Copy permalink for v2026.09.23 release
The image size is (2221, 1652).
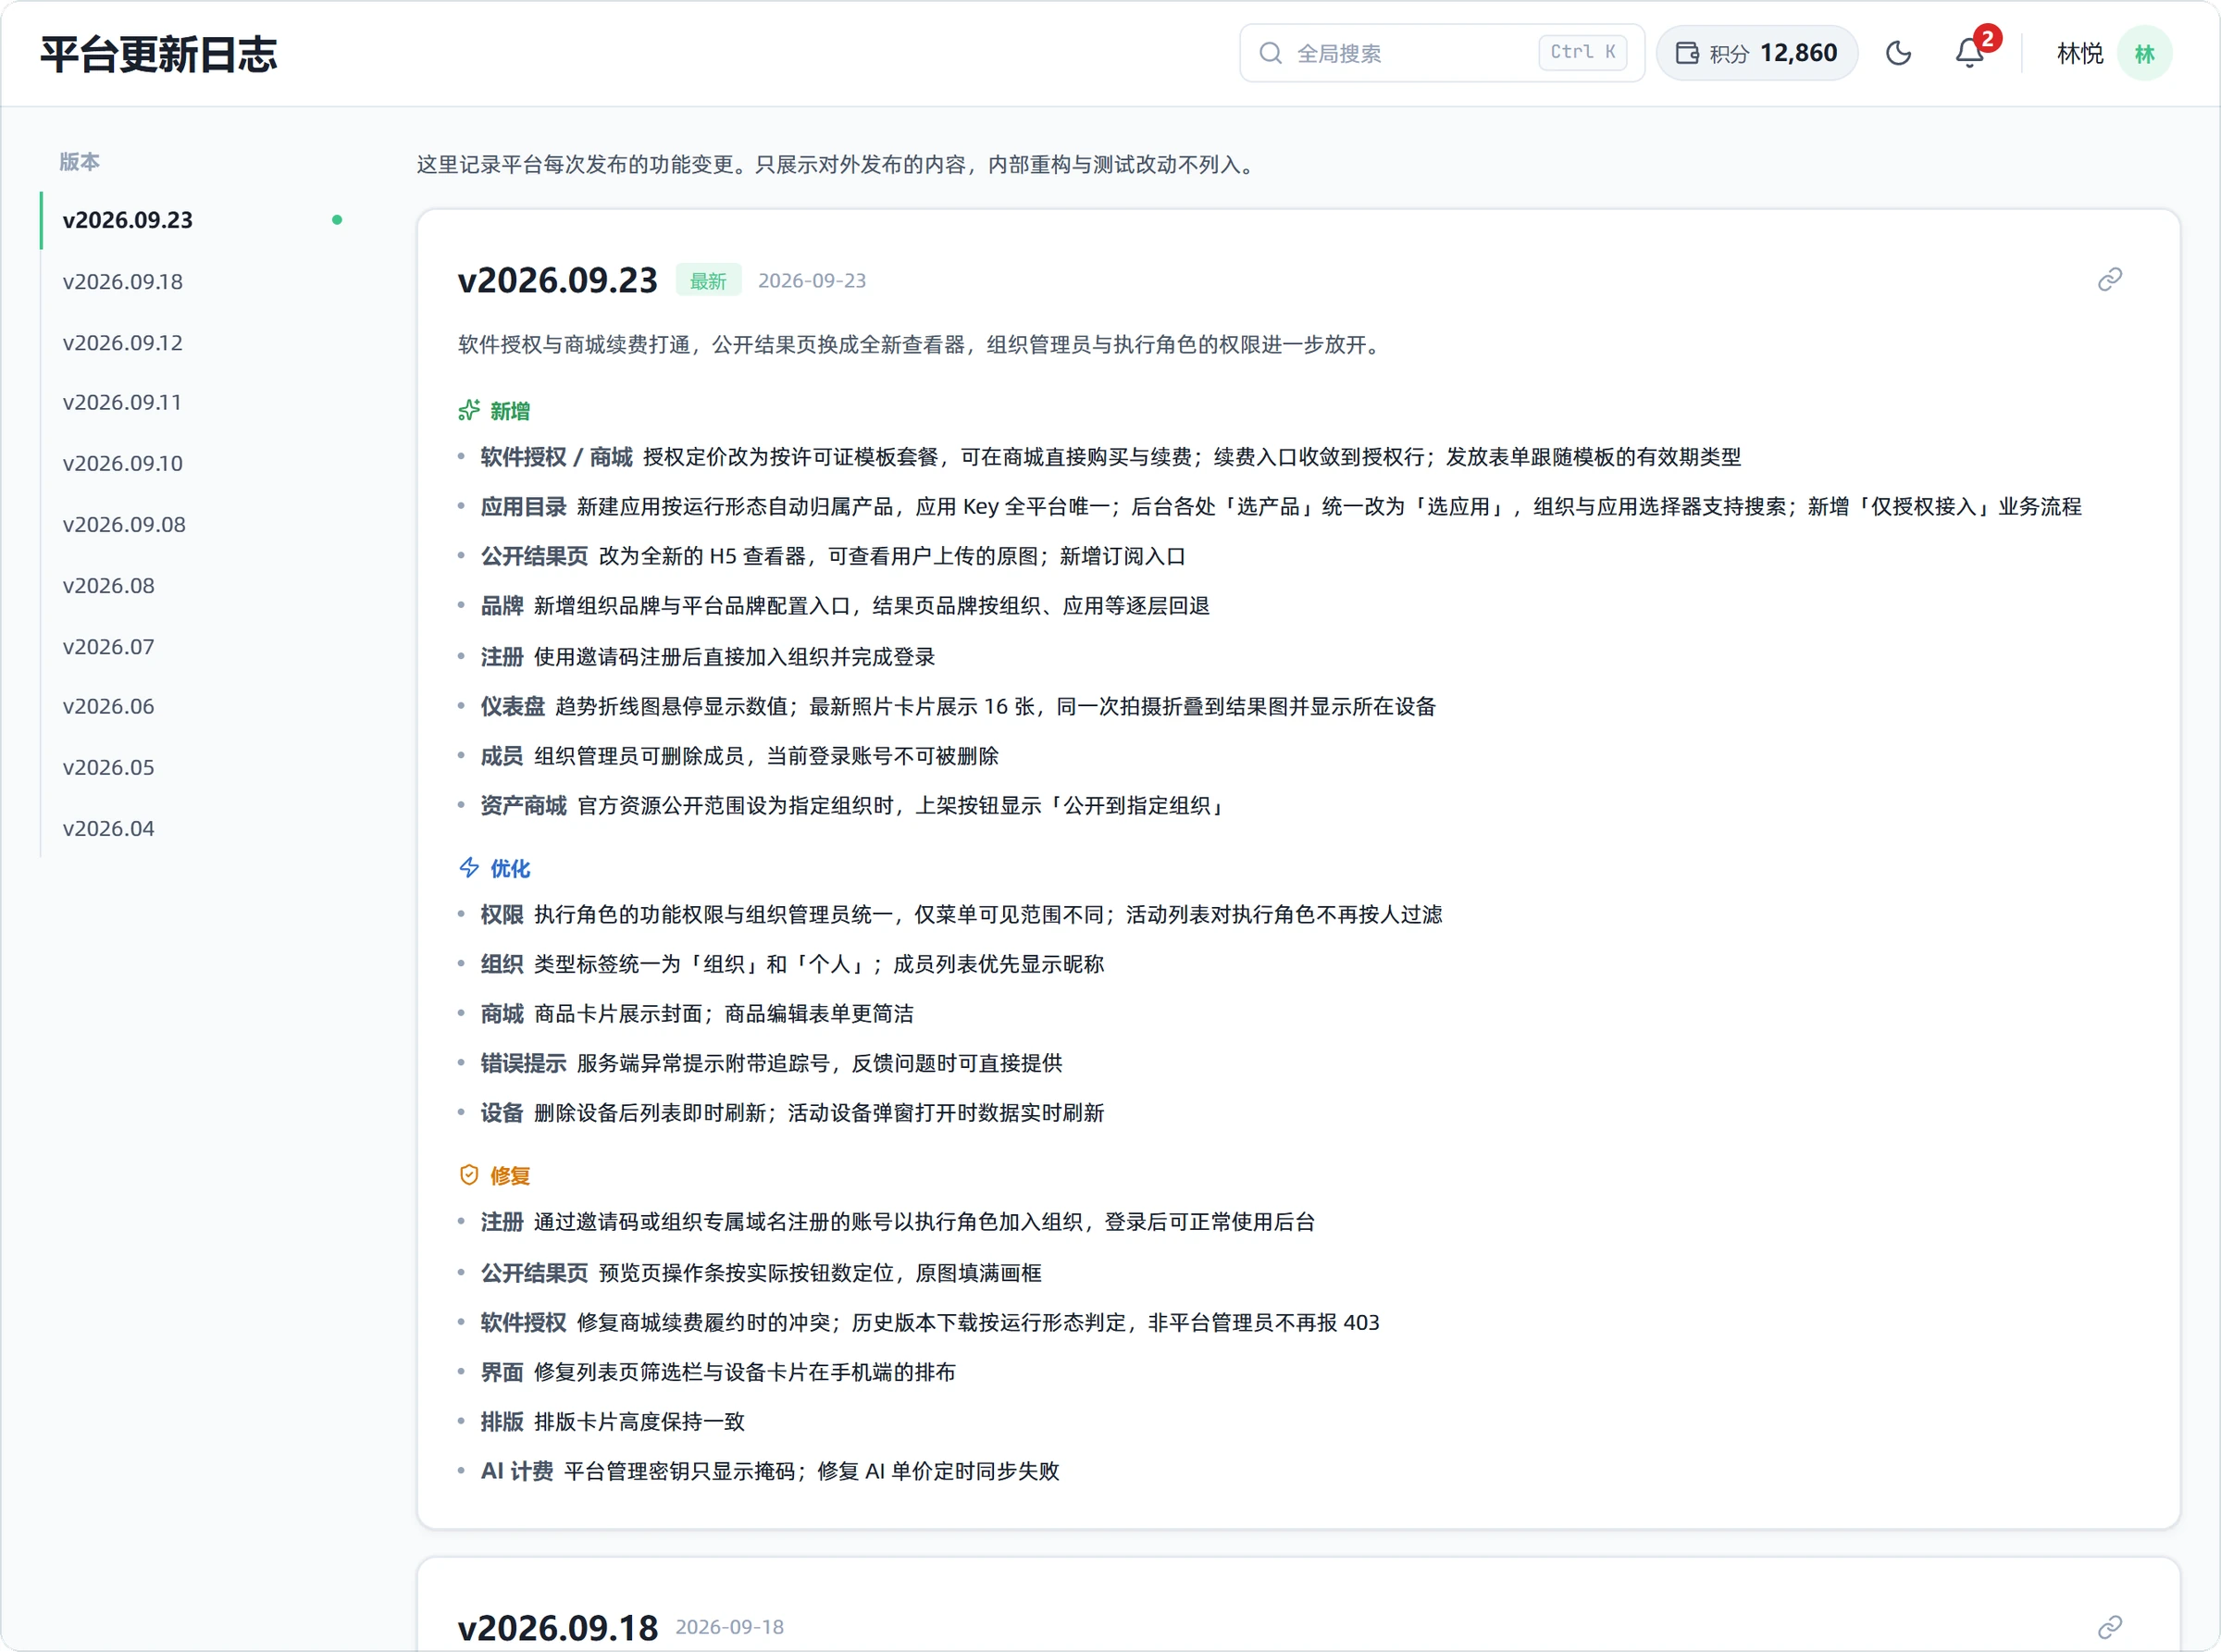pos(2110,280)
